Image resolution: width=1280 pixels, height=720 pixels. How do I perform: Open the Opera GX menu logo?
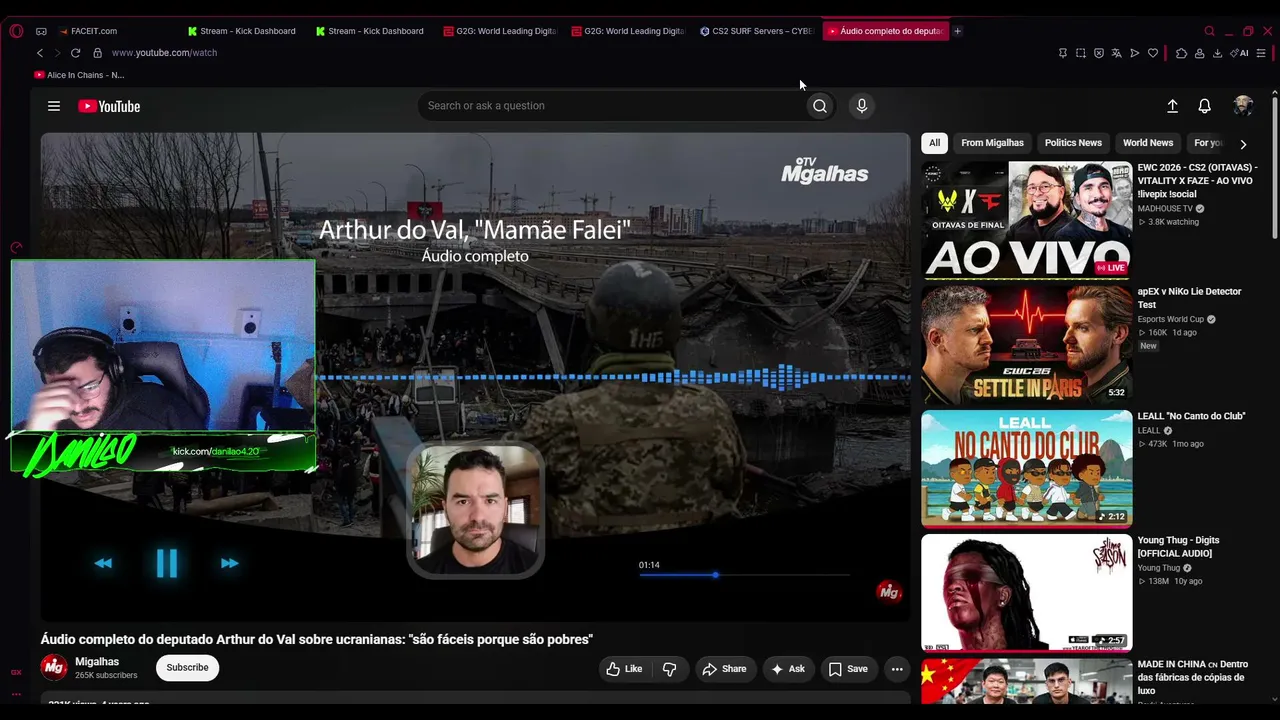point(16,31)
